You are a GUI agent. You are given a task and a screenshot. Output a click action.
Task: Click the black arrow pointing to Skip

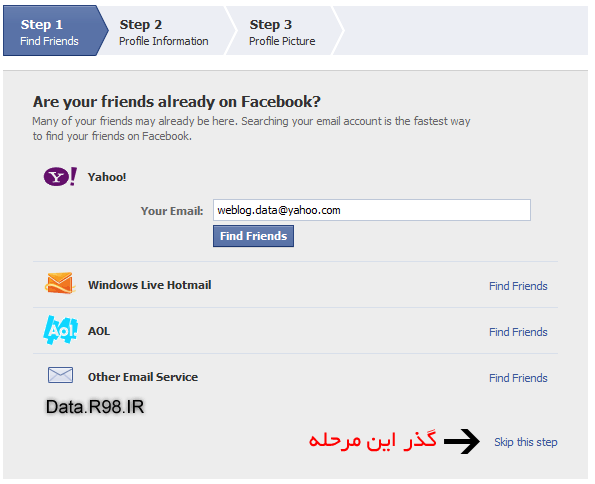462,441
